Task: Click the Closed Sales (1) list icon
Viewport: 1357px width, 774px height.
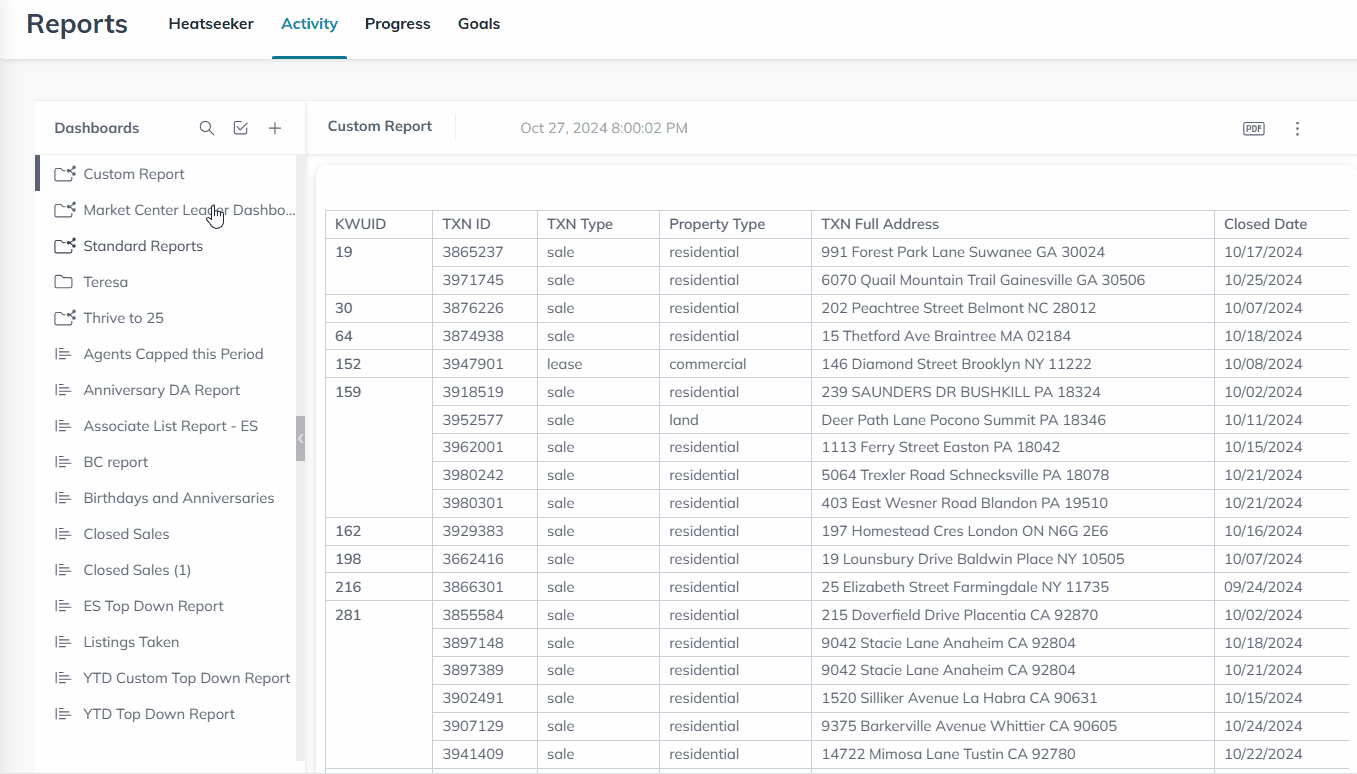Action: coord(64,570)
